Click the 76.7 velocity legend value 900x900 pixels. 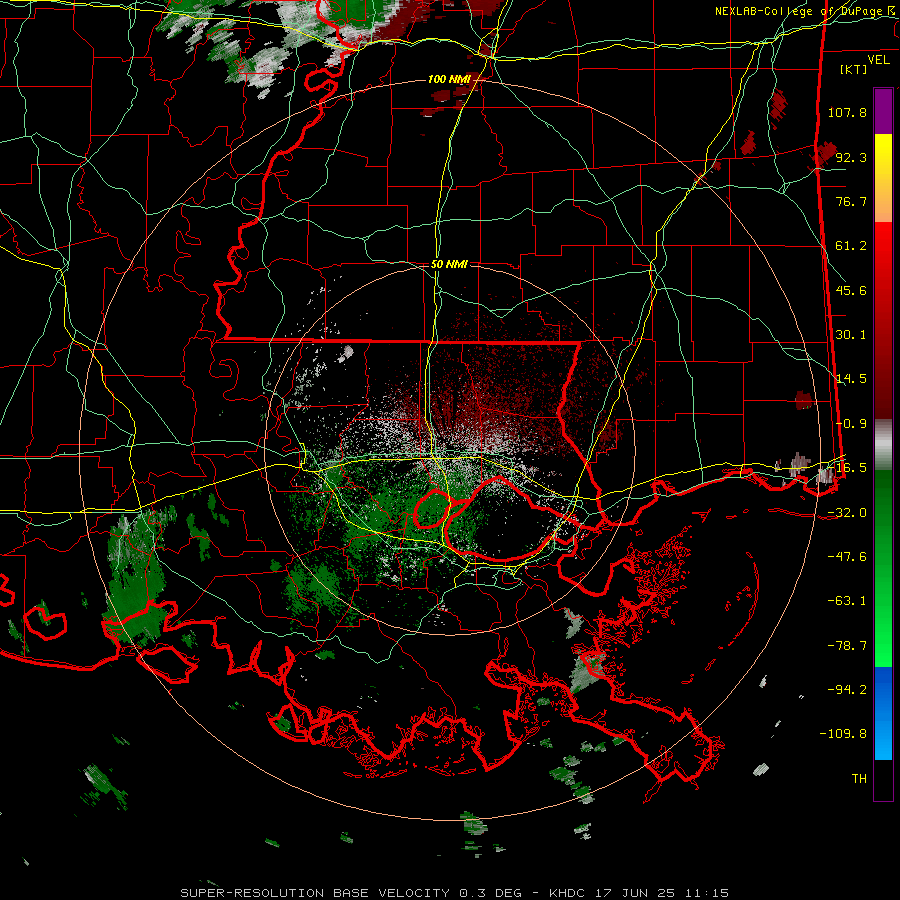[x=851, y=201]
